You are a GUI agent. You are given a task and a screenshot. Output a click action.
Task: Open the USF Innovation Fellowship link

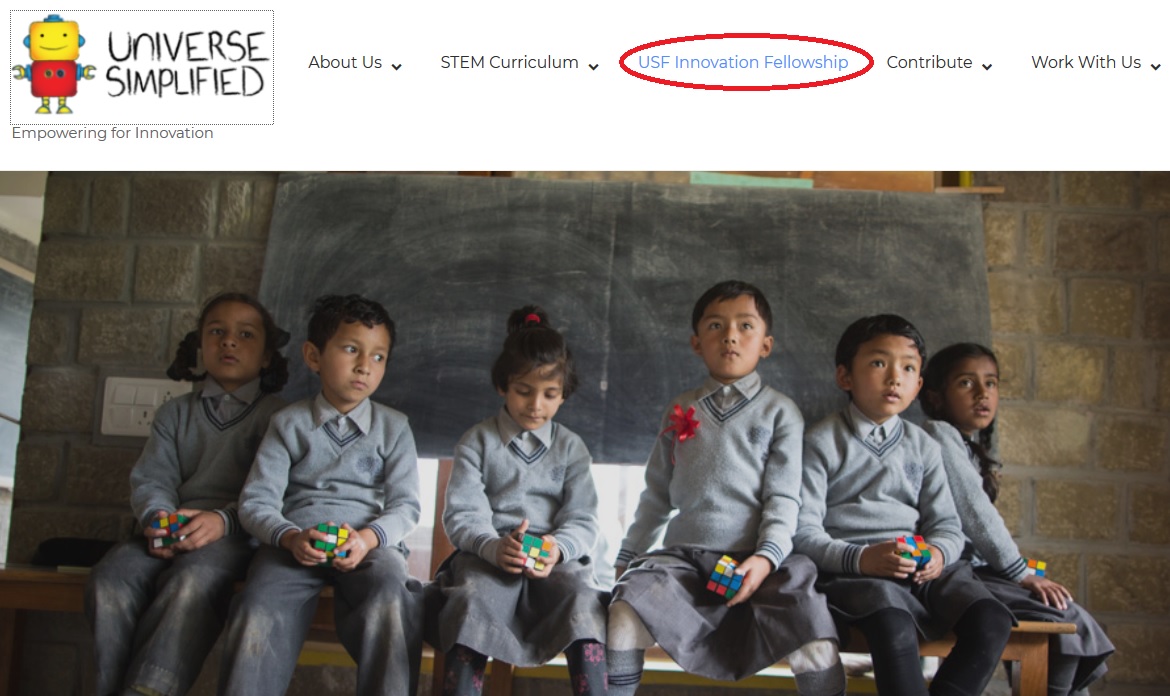pos(743,63)
